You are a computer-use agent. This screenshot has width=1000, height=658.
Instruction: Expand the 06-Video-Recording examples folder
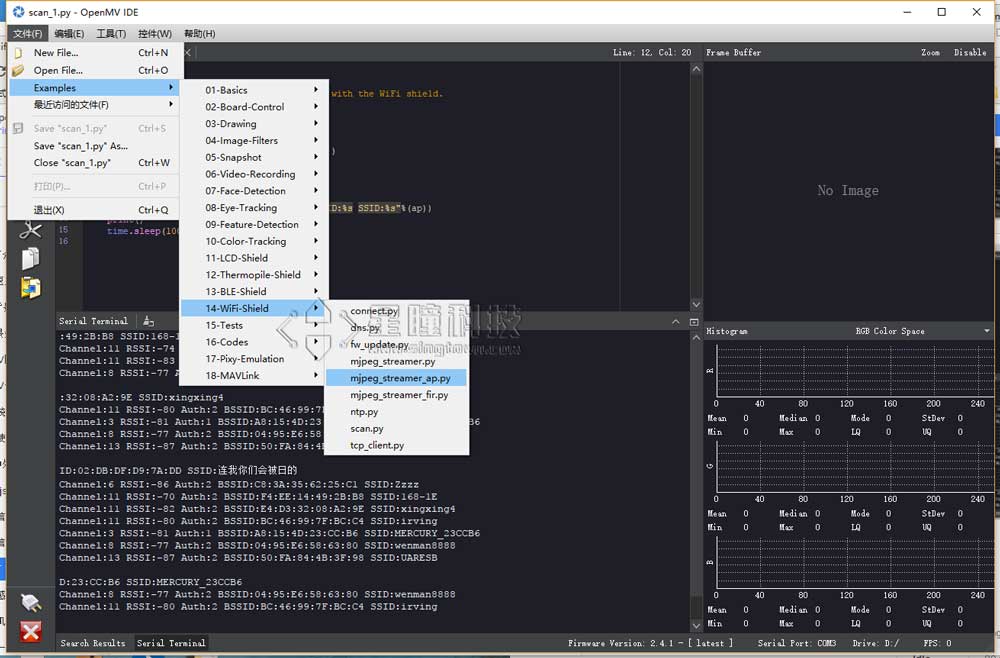[254, 174]
